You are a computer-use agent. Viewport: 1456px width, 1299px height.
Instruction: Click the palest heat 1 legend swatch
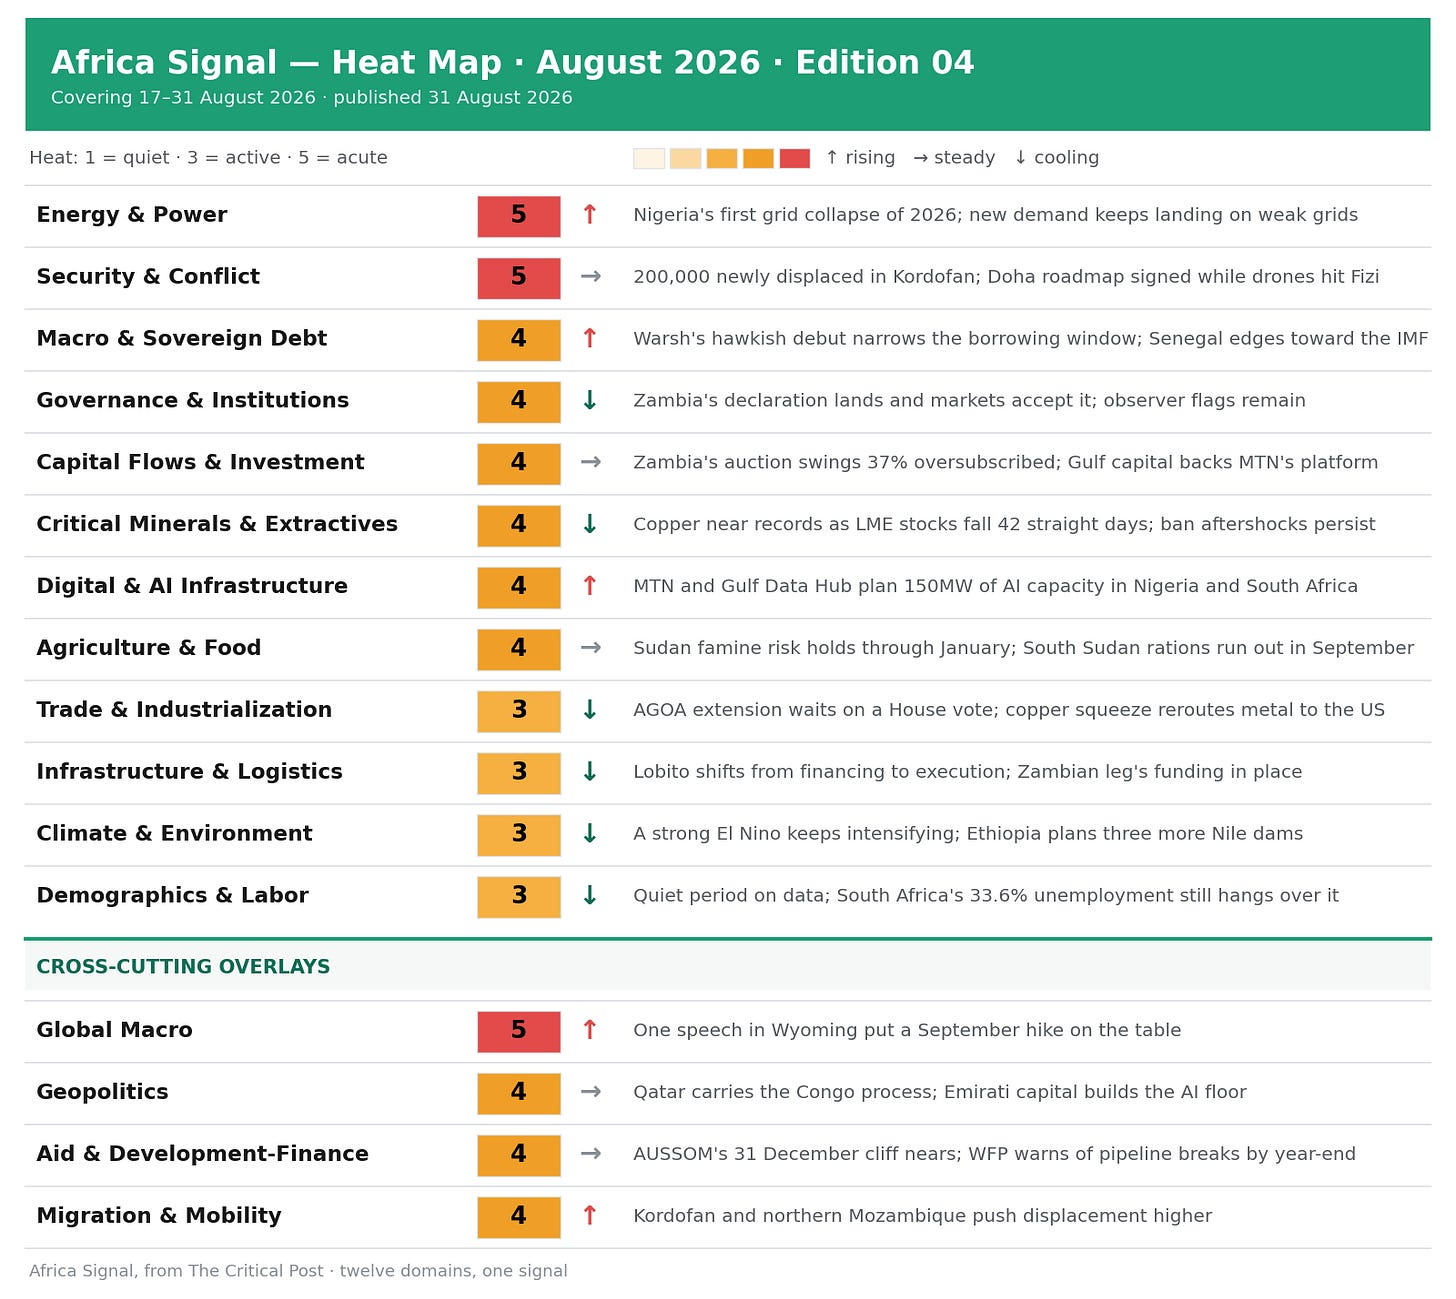coord(649,158)
